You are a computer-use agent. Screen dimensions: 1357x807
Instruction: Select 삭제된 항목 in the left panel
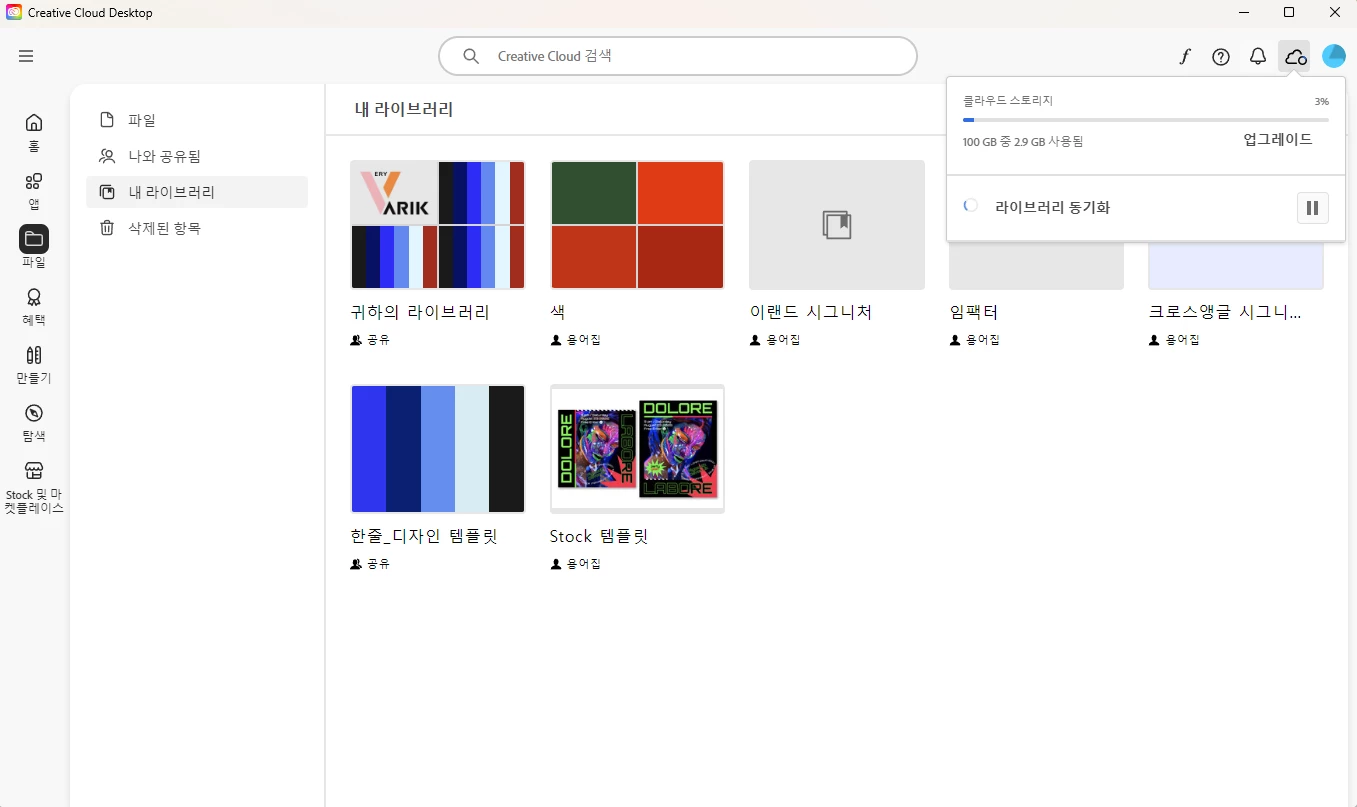coord(197,228)
